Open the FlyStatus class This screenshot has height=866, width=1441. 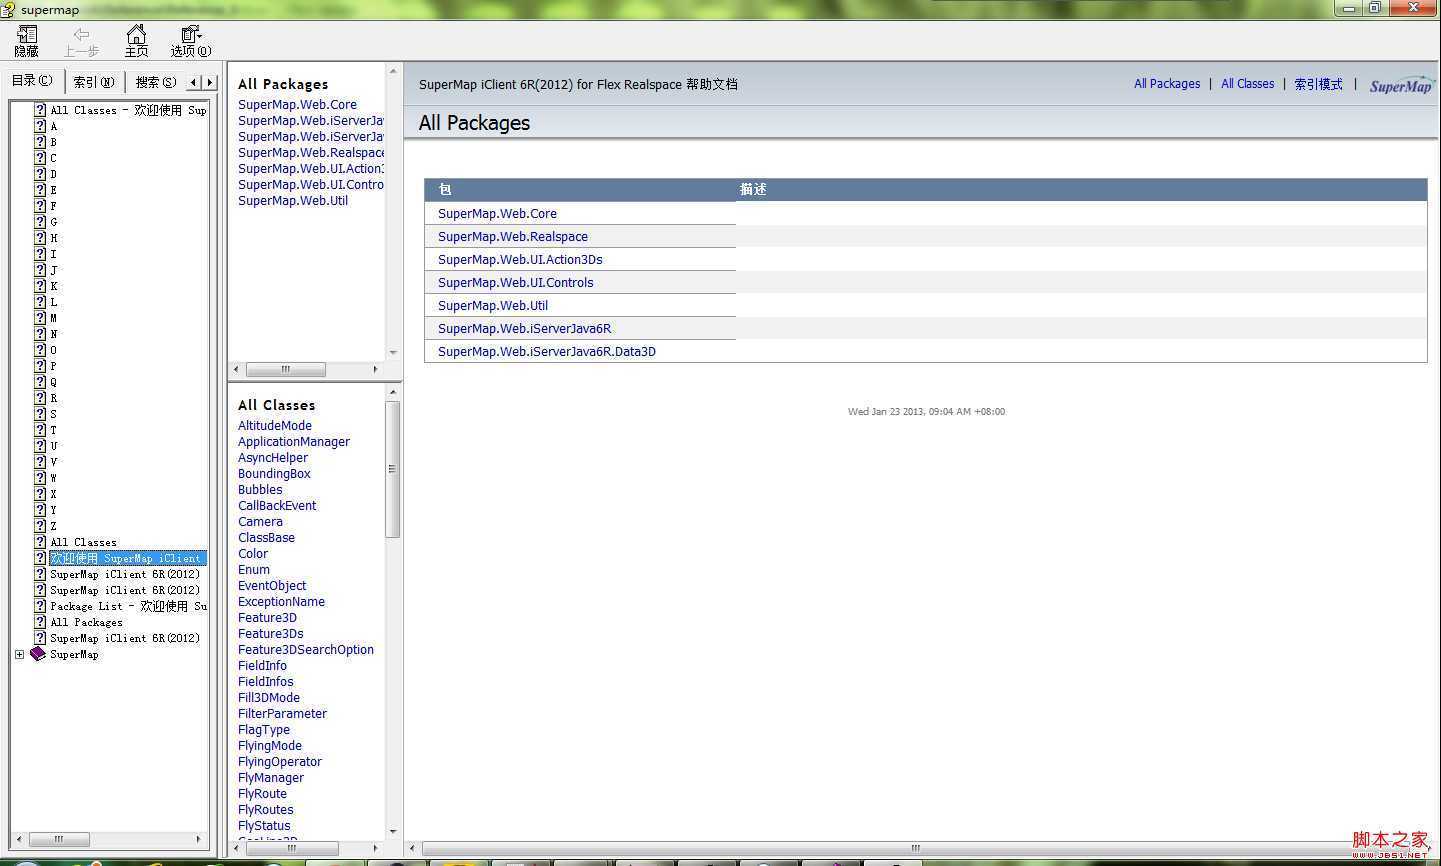click(264, 825)
